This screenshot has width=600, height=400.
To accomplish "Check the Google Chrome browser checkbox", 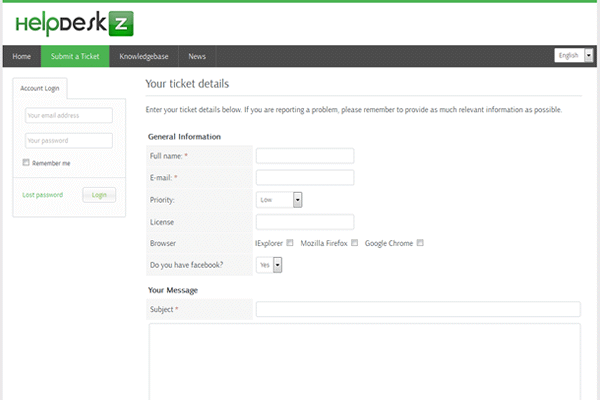I will [420, 243].
